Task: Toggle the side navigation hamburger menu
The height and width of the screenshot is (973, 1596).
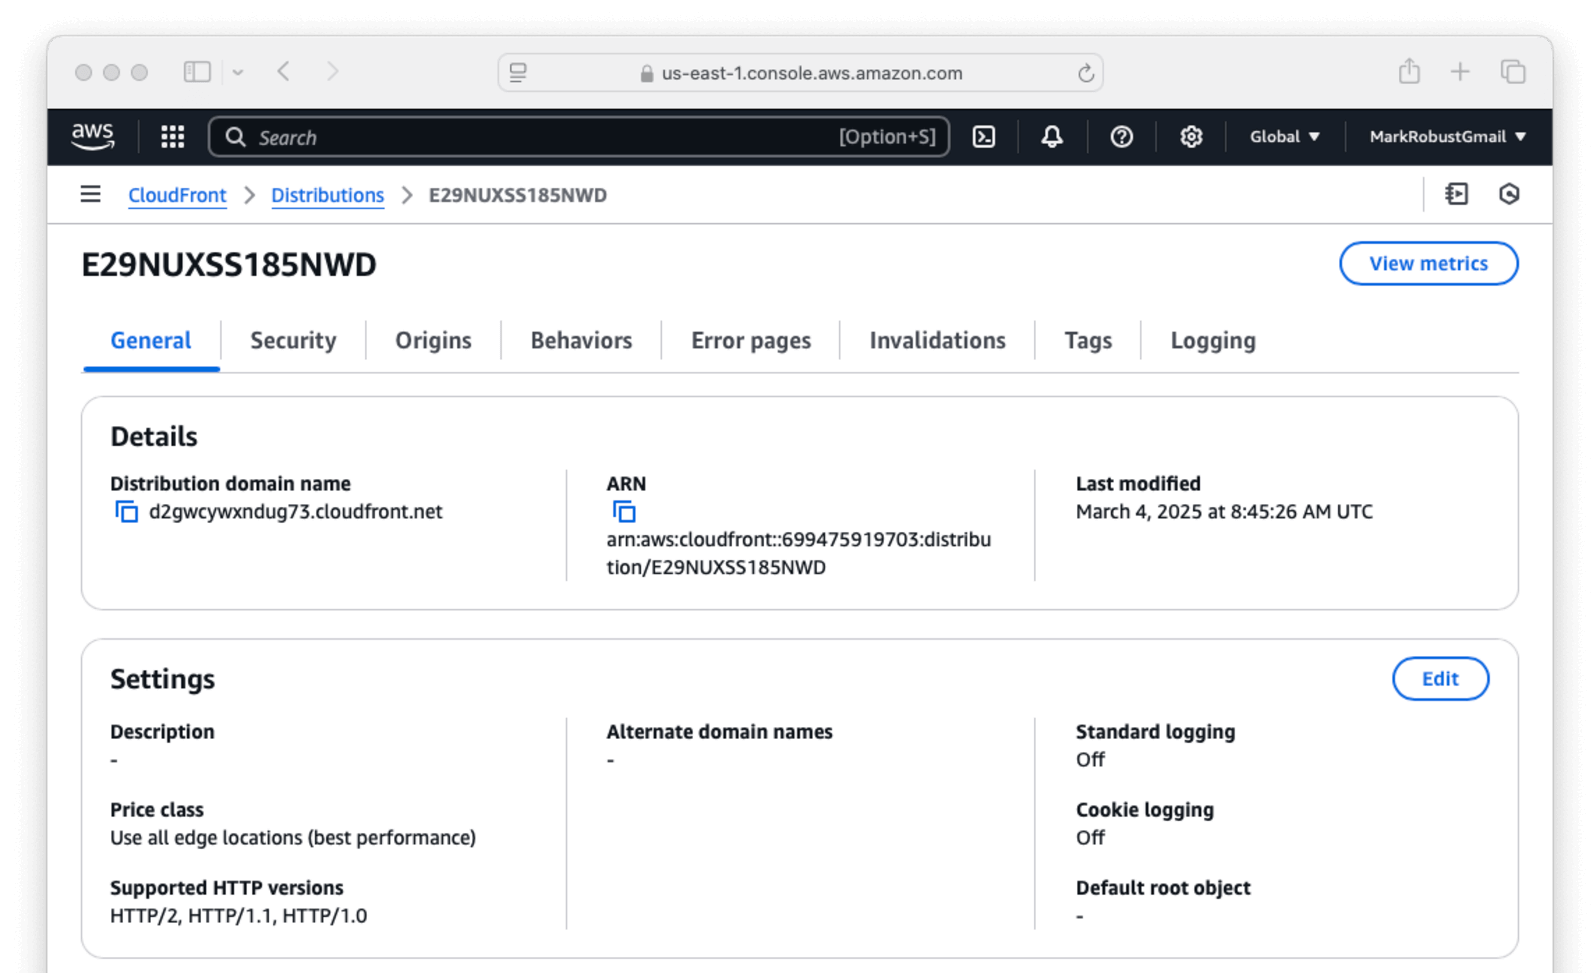Action: (x=91, y=194)
